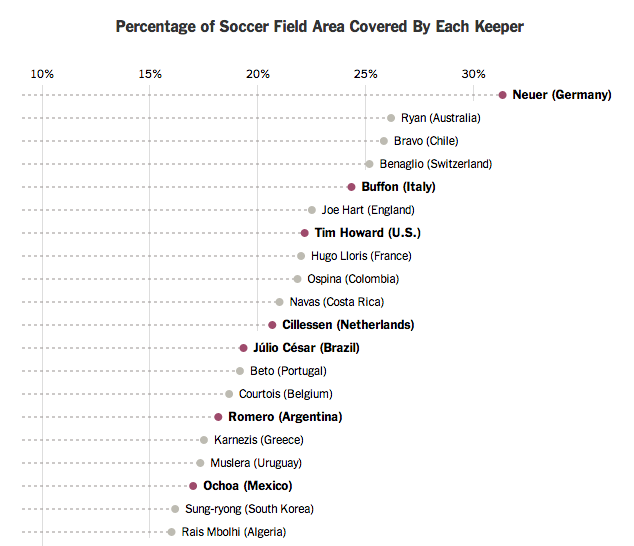Click the Buffon (Italy) maroon dot
Image resolution: width=634 pixels, height=546 pixels.
click(351, 187)
